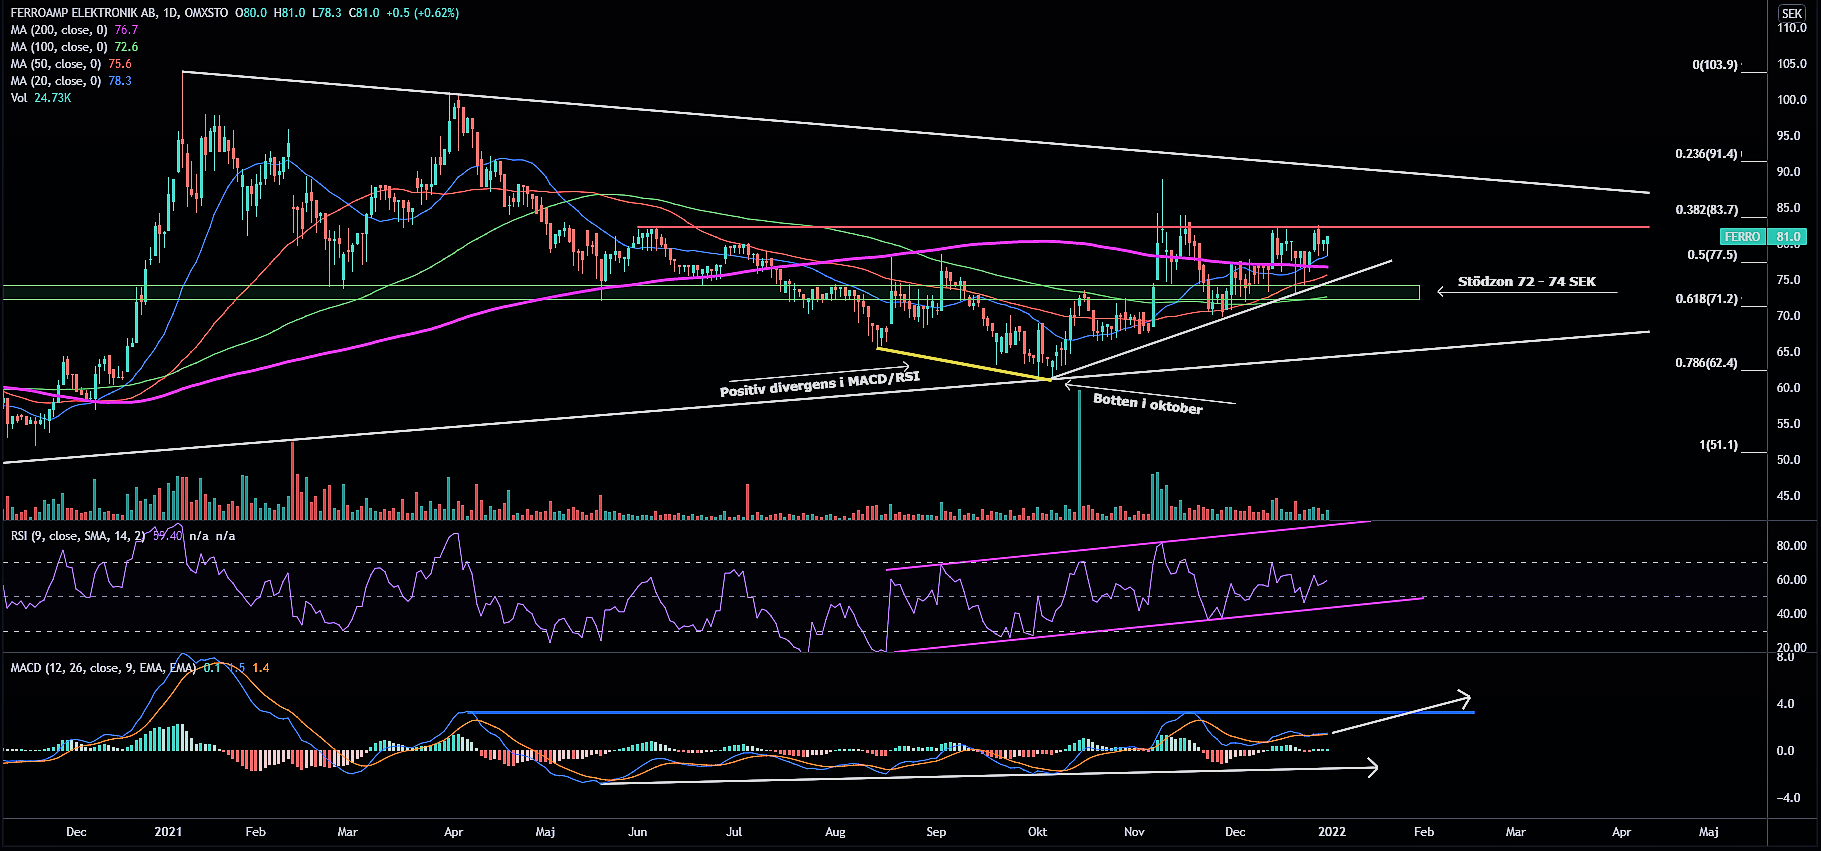The width and height of the screenshot is (1821, 851).
Task: Open the SEK currency selector
Action: coord(1792,13)
